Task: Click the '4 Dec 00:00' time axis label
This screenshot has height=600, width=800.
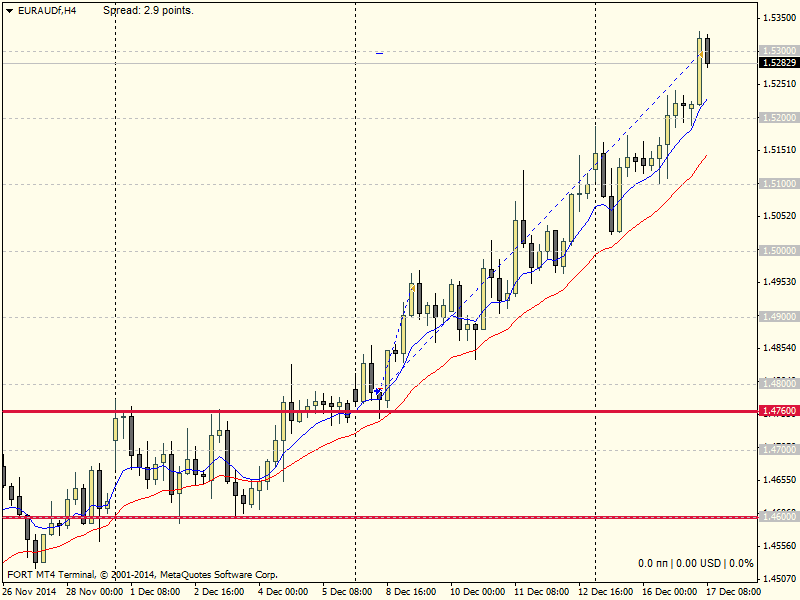Action: 283,592
